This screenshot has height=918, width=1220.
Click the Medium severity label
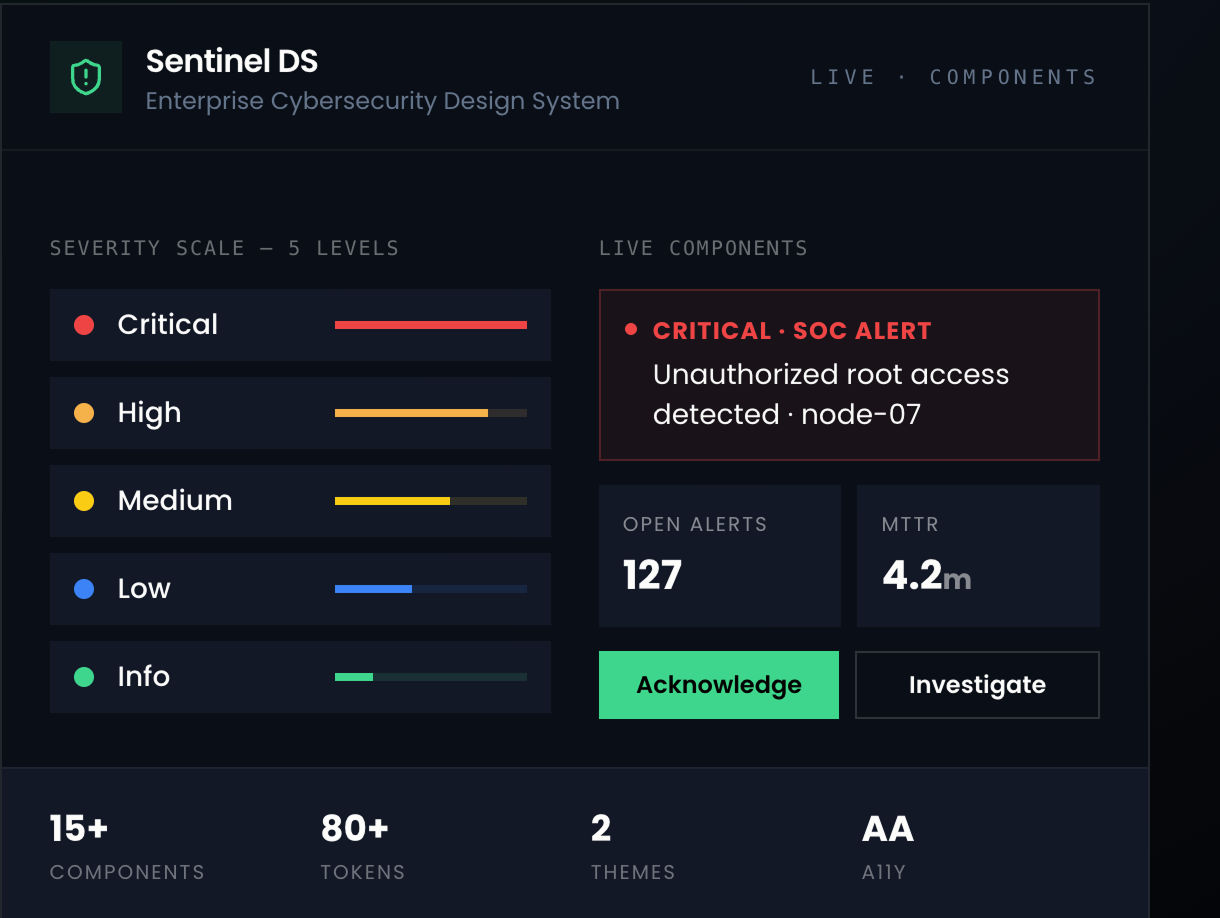click(x=175, y=501)
